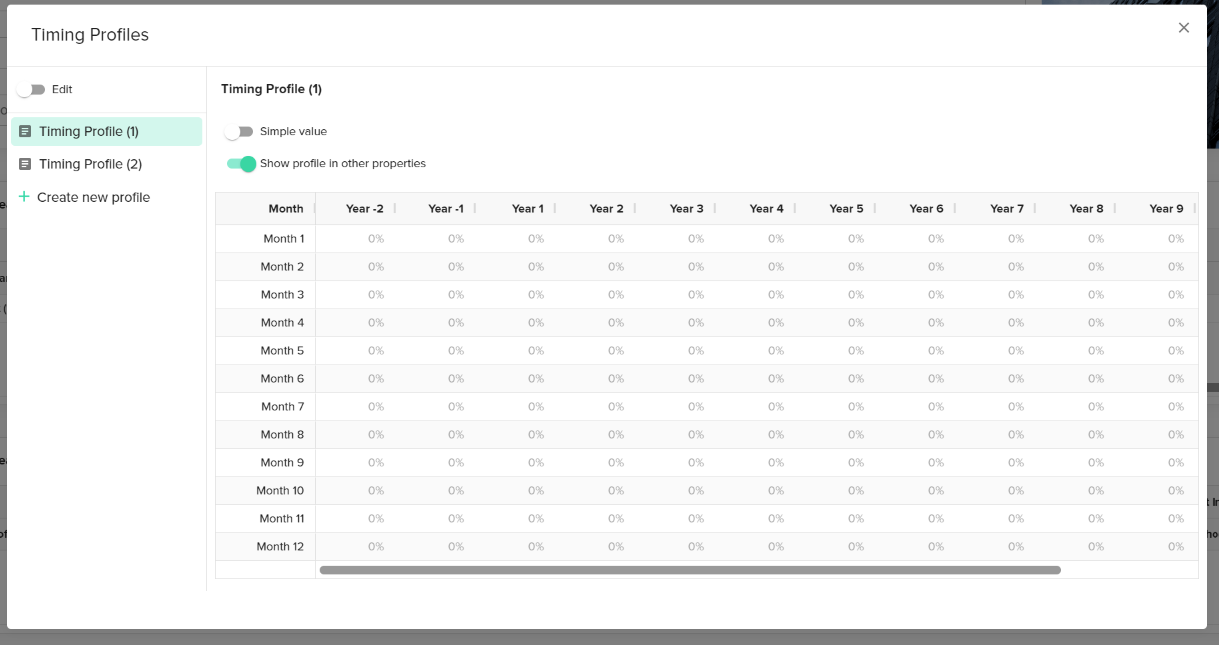This screenshot has height=645, width=1219.
Task: Click the Month 1 Year -2 cell
Action: 375,239
